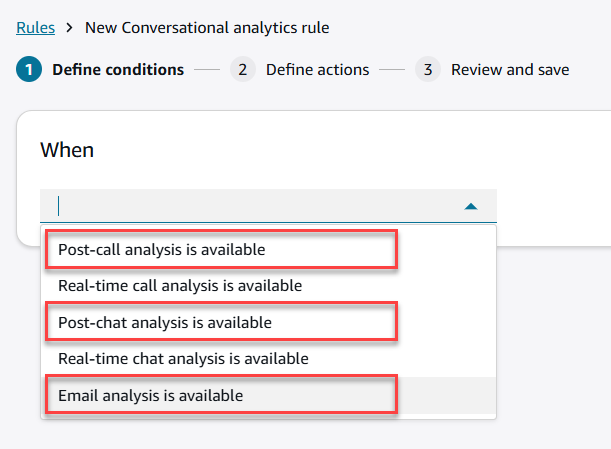Select the New Conversational analytics rule breadcrumb
This screenshot has width=611, height=449.
[x=207, y=27]
